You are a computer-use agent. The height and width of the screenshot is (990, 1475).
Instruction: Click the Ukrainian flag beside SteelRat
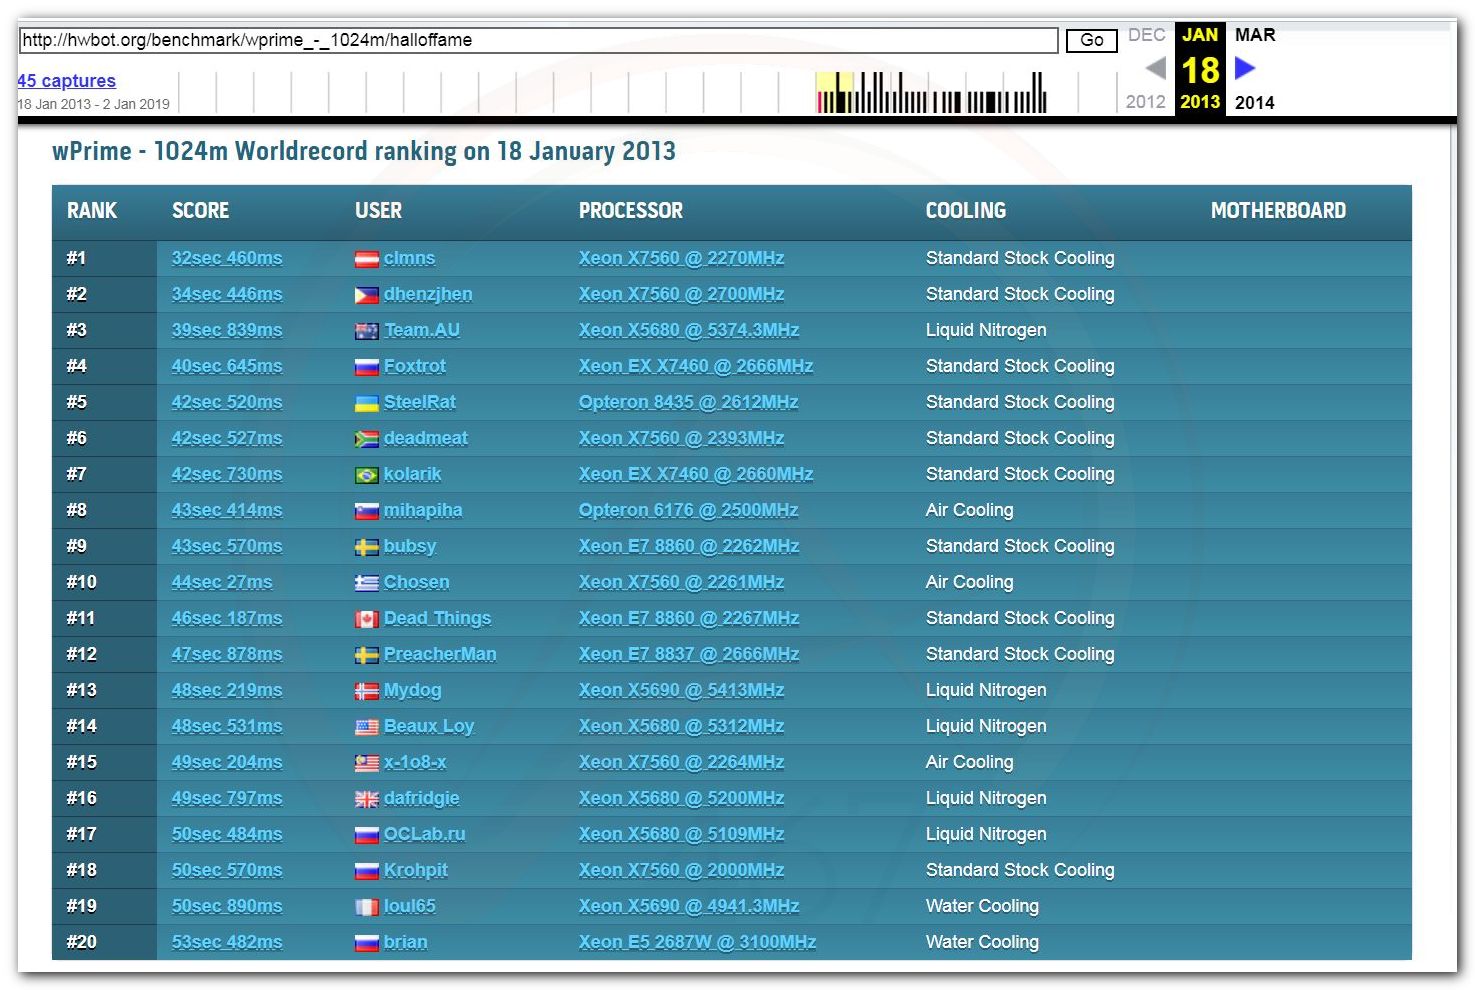click(366, 403)
